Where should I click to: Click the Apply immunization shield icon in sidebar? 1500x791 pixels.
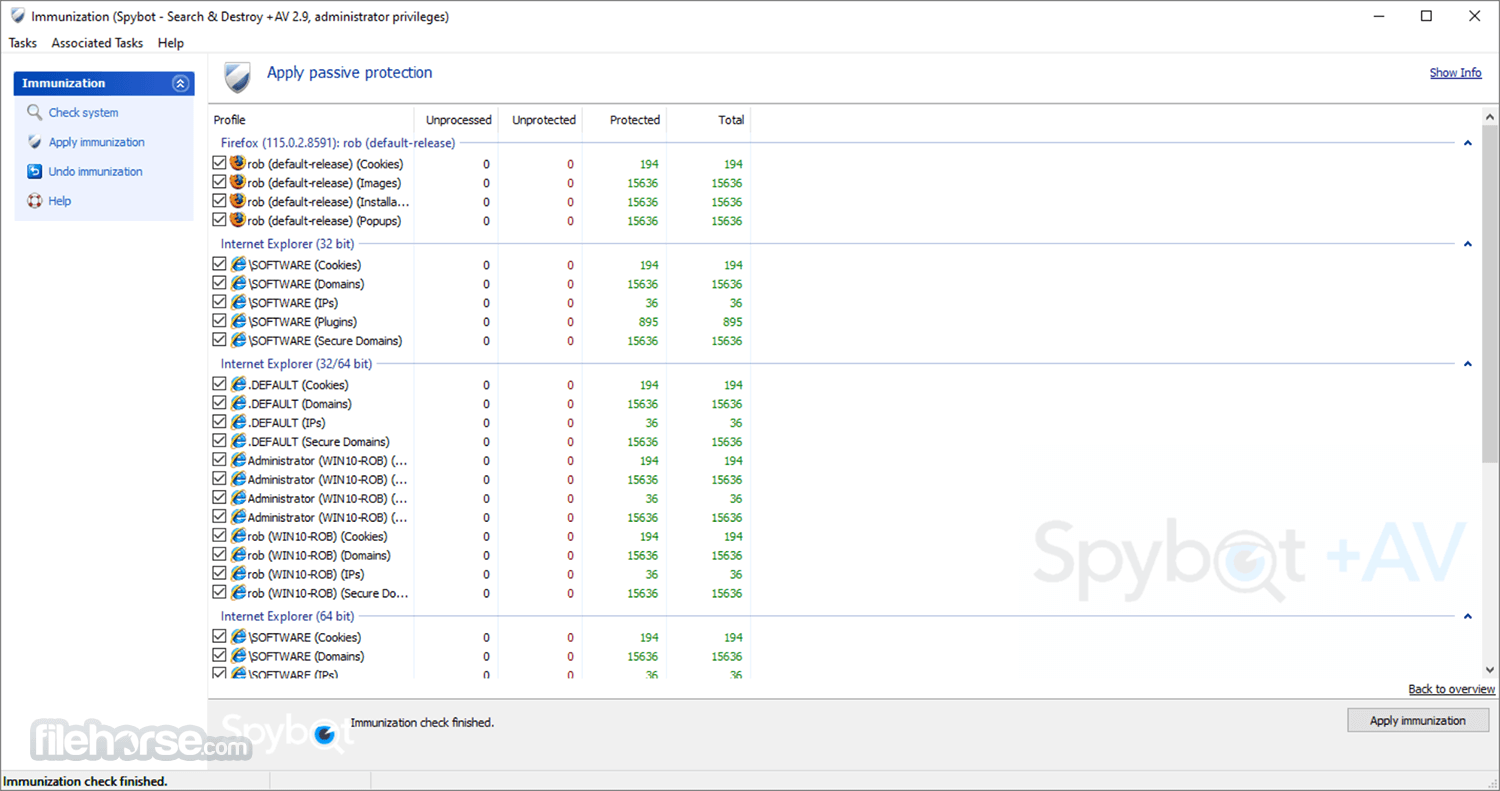[35, 142]
